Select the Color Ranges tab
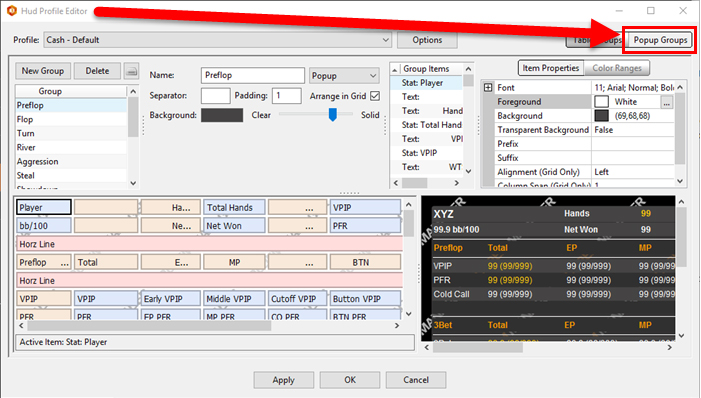 [617, 68]
